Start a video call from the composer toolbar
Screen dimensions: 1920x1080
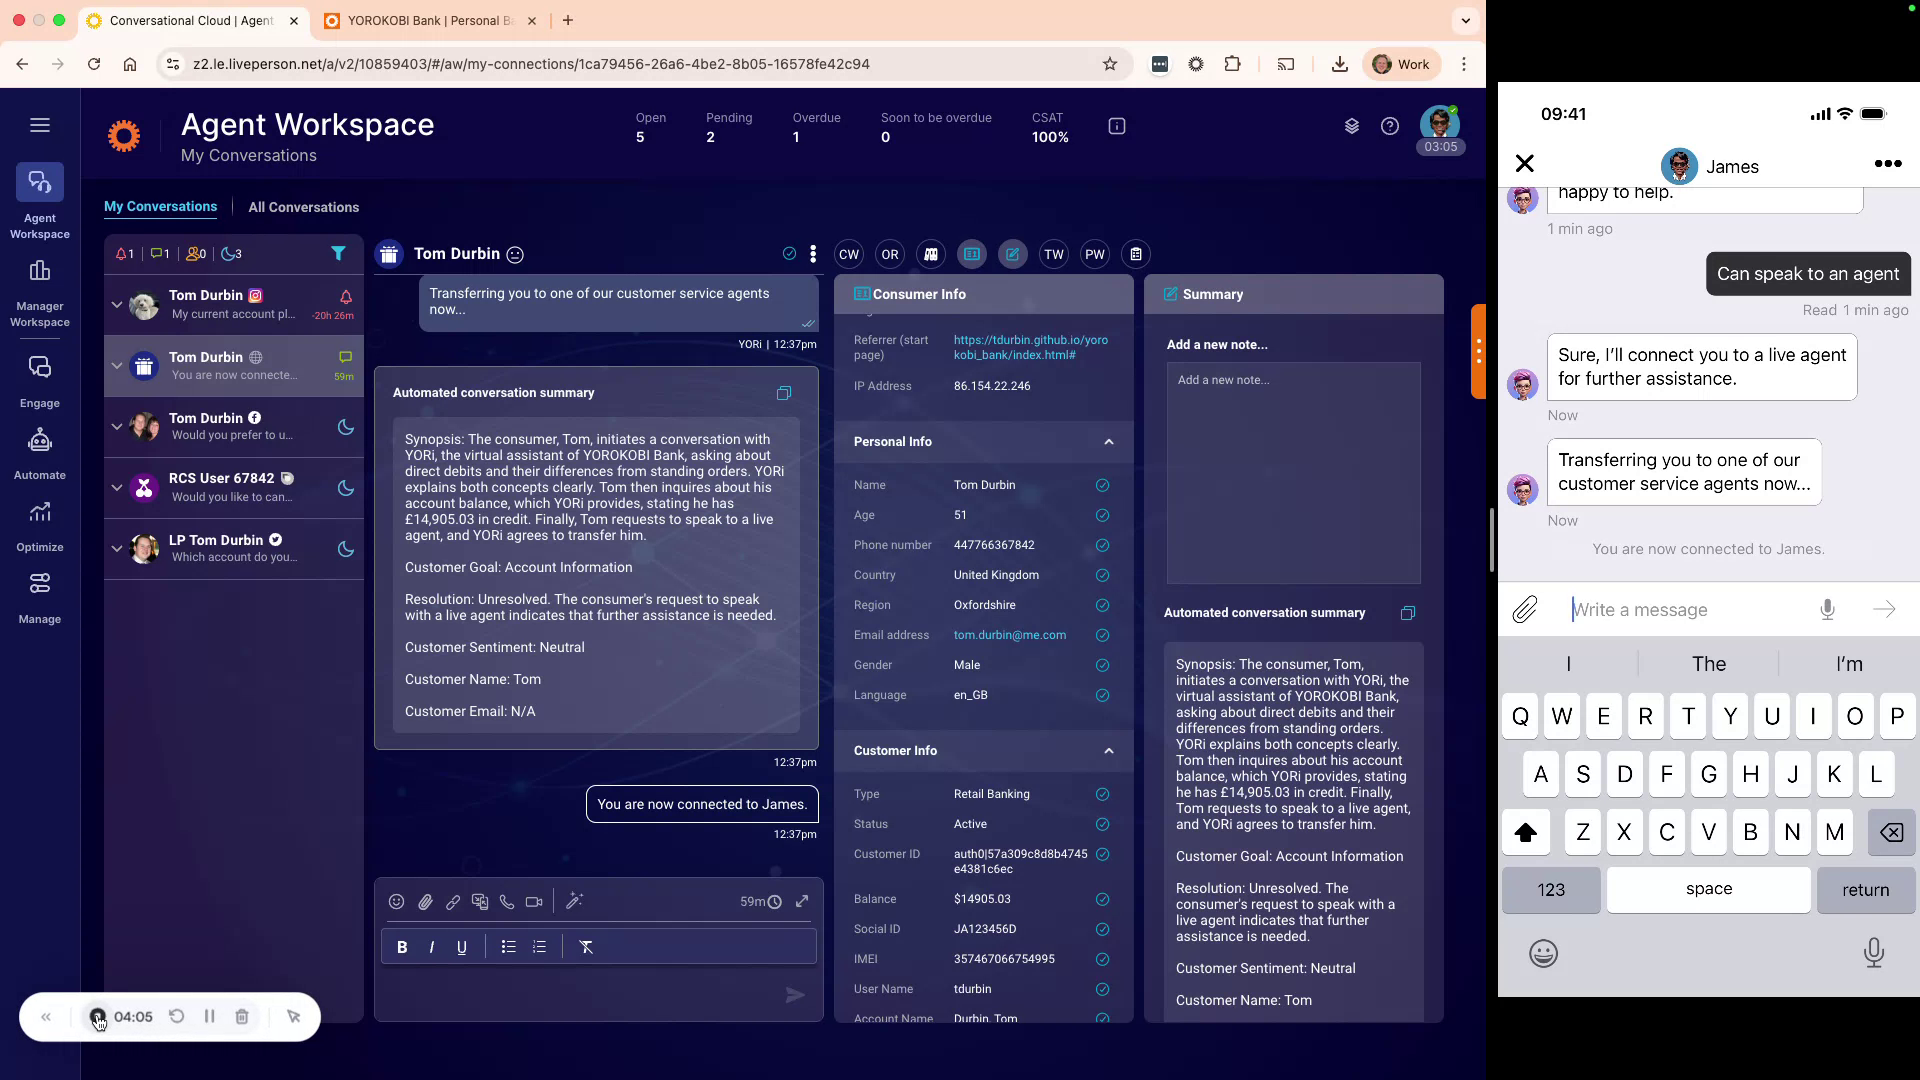coord(533,901)
